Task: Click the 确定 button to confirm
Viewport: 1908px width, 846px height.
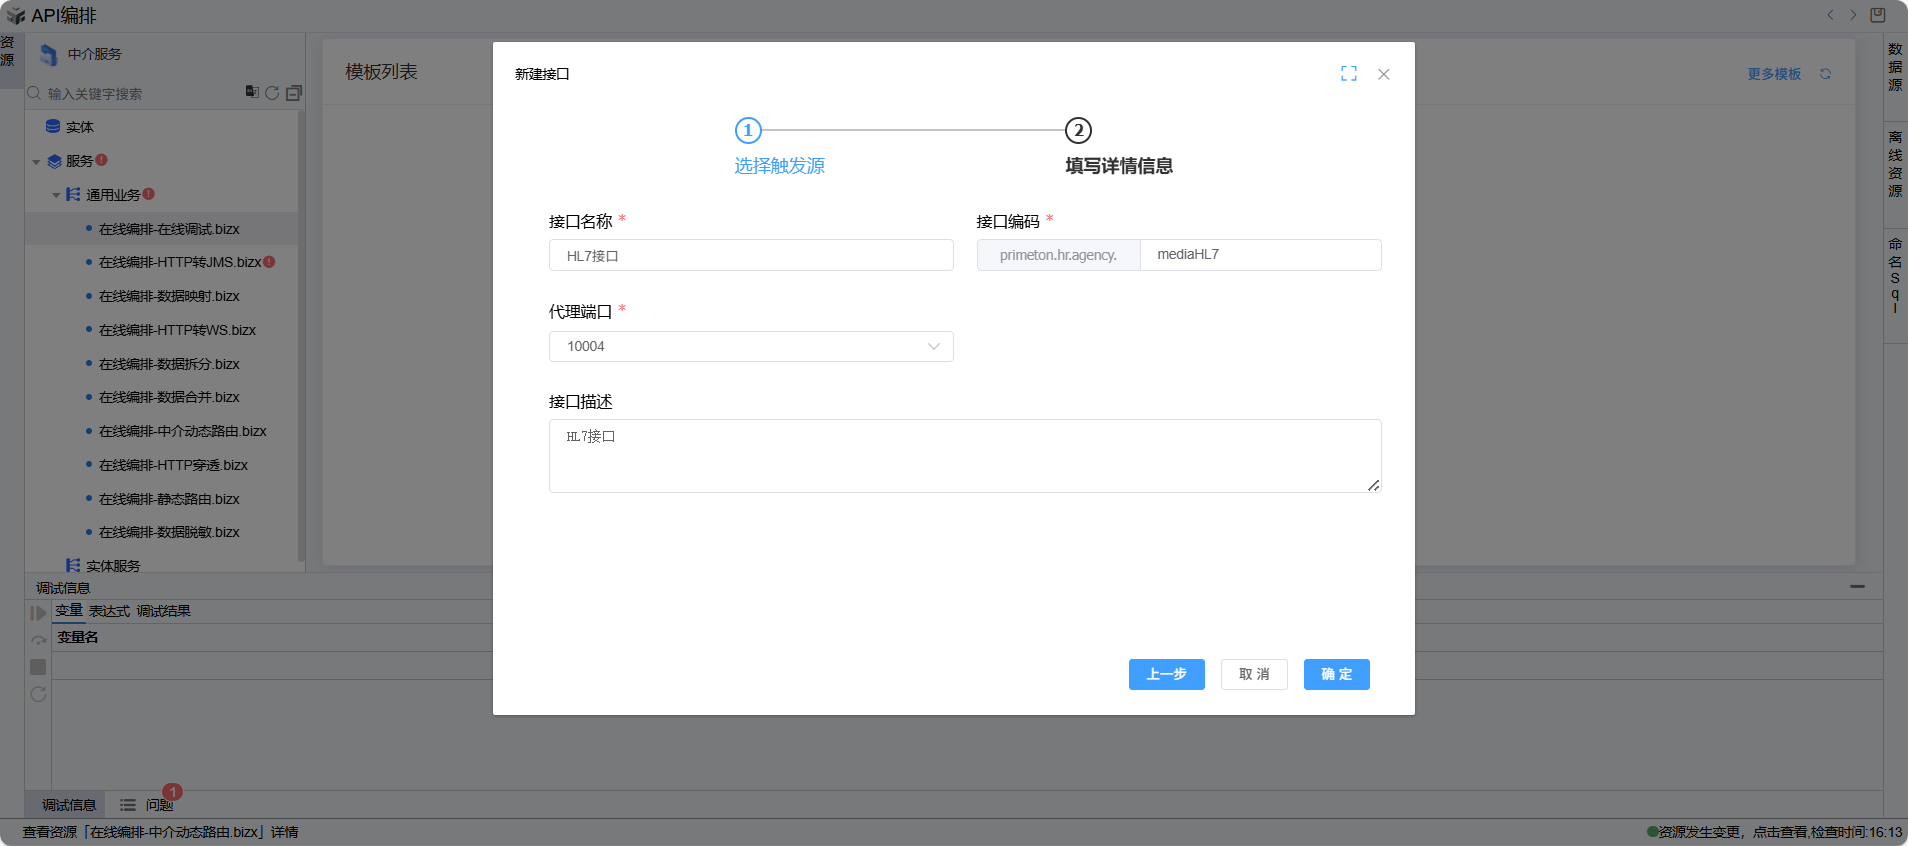Action: point(1336,675)
